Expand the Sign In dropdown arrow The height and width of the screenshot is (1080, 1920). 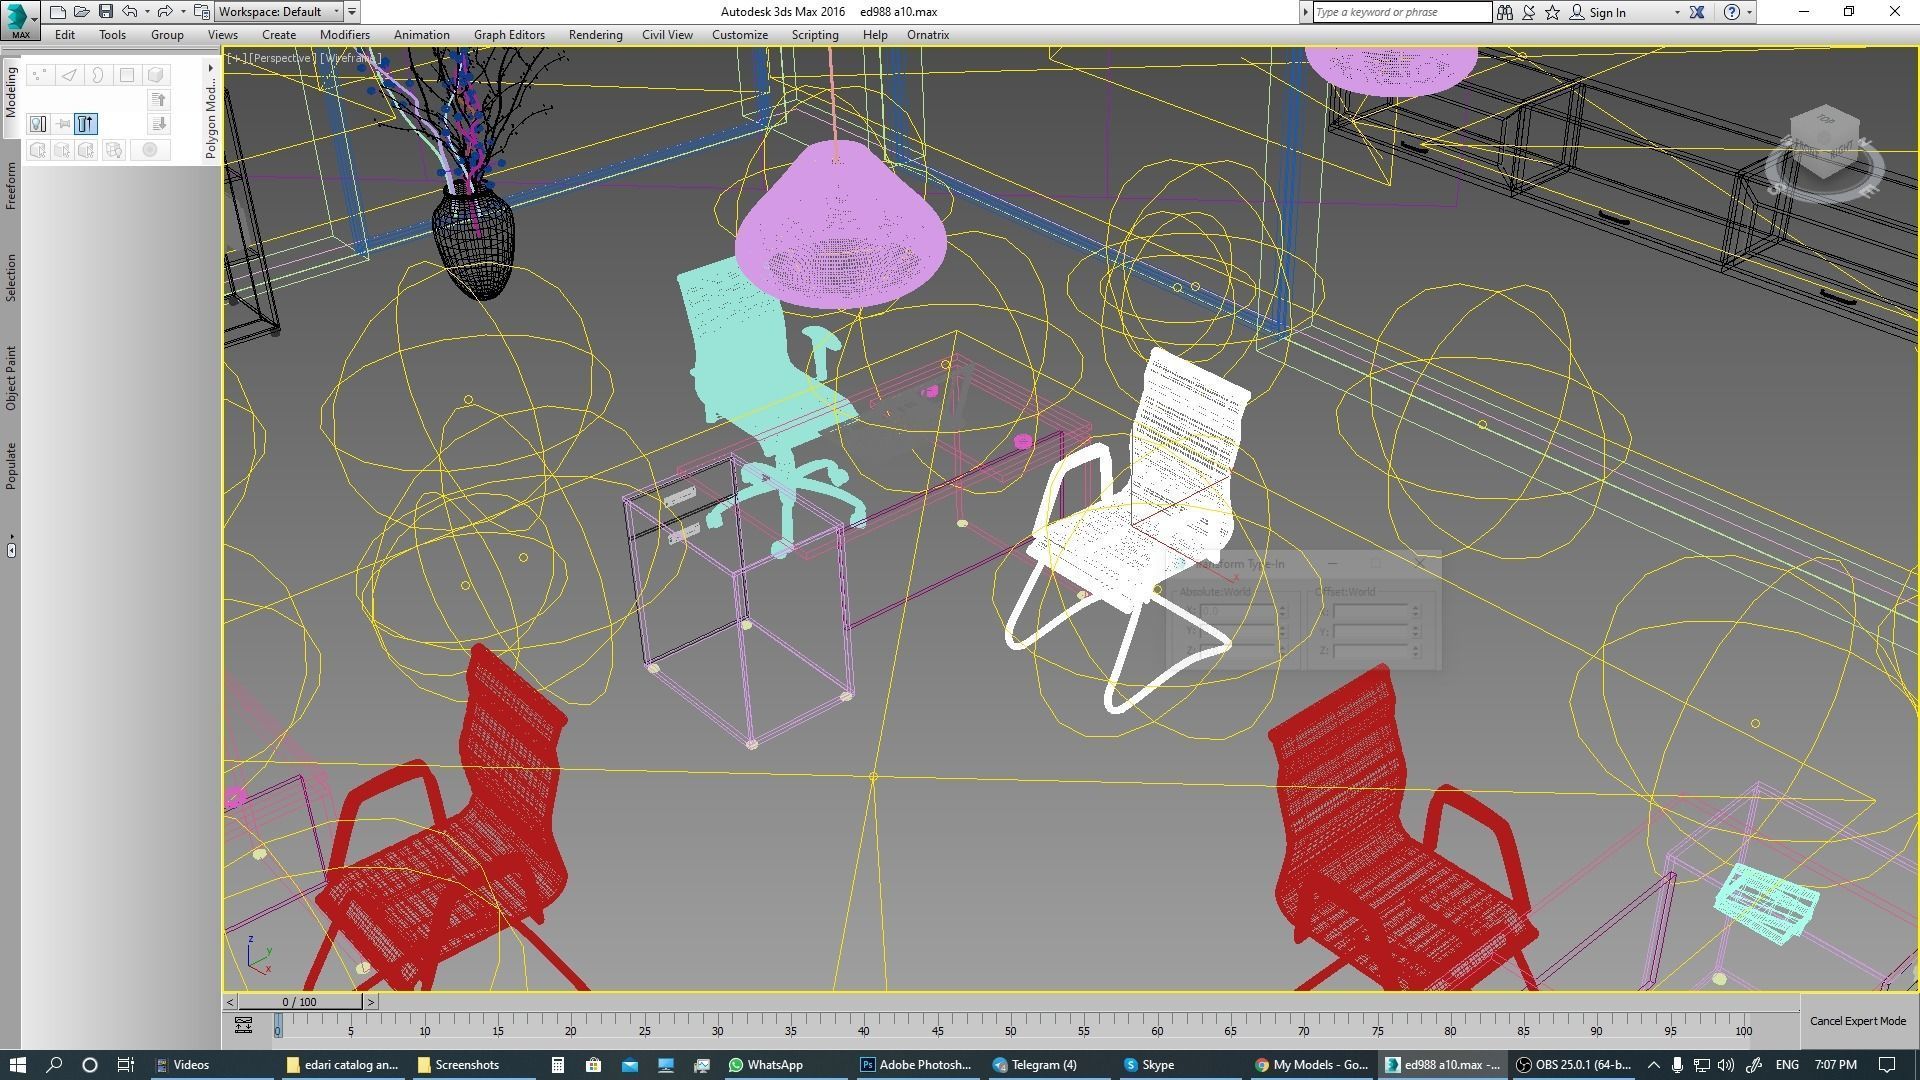pyautogui.click(x=1677, y=13)
